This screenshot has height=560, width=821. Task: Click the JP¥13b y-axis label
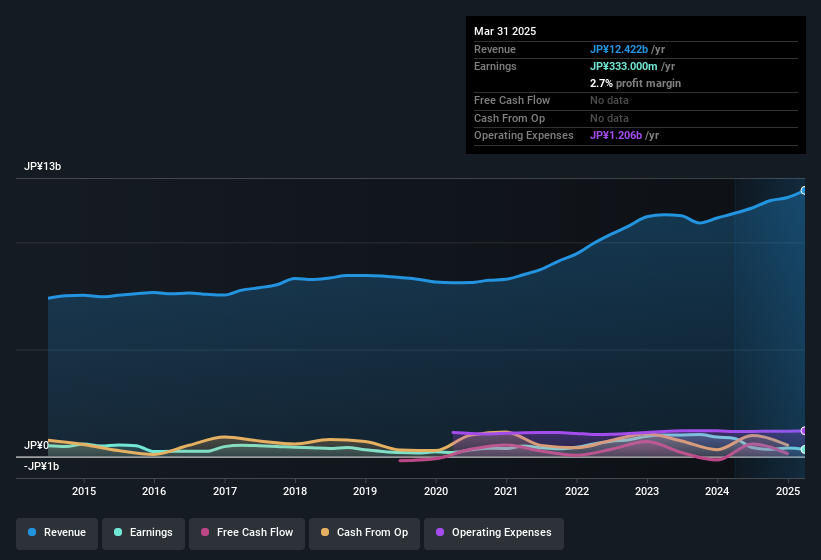pyautogui.click(x=42, y=166)
